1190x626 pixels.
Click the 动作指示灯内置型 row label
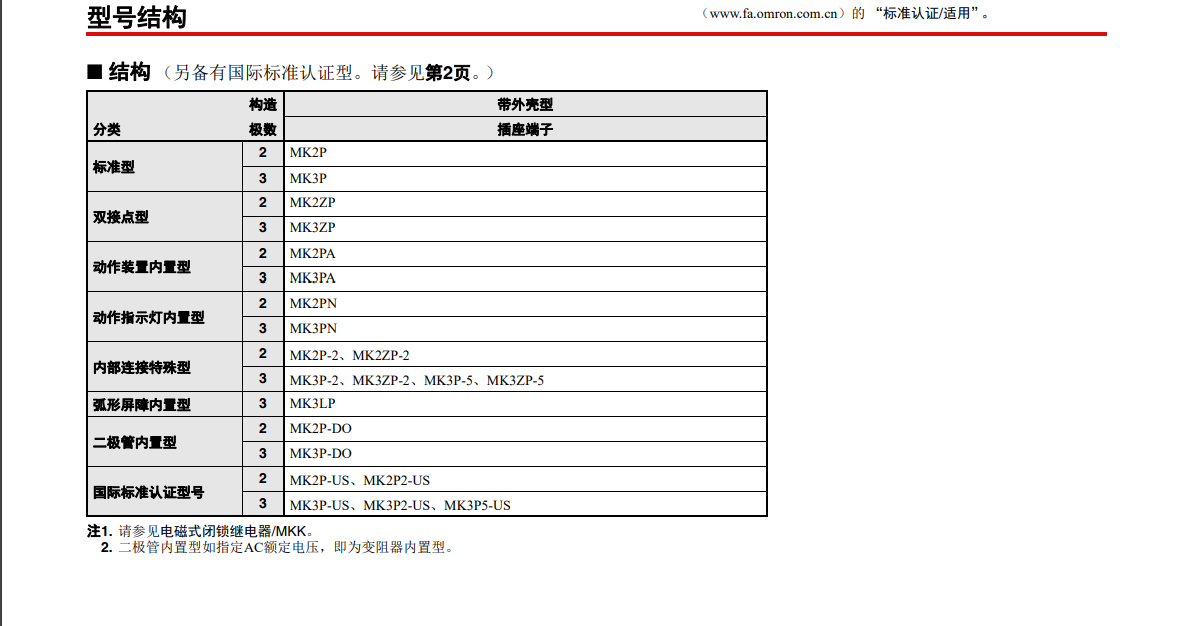[x=148, y=317]
